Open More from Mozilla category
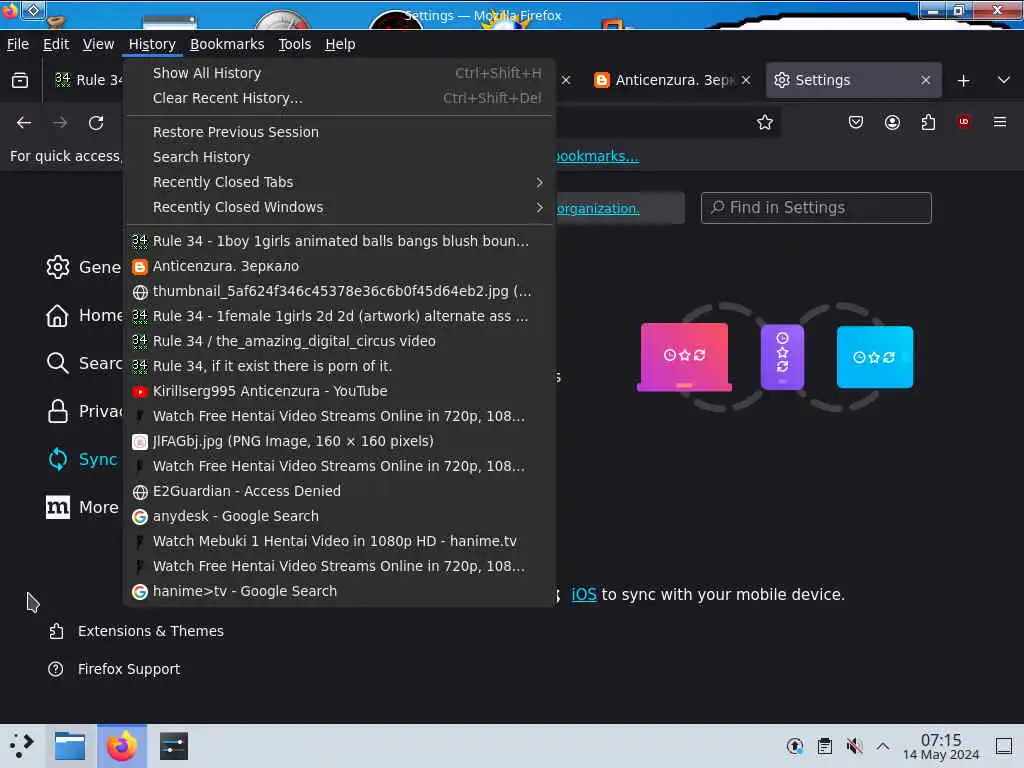 coord(82,507)
